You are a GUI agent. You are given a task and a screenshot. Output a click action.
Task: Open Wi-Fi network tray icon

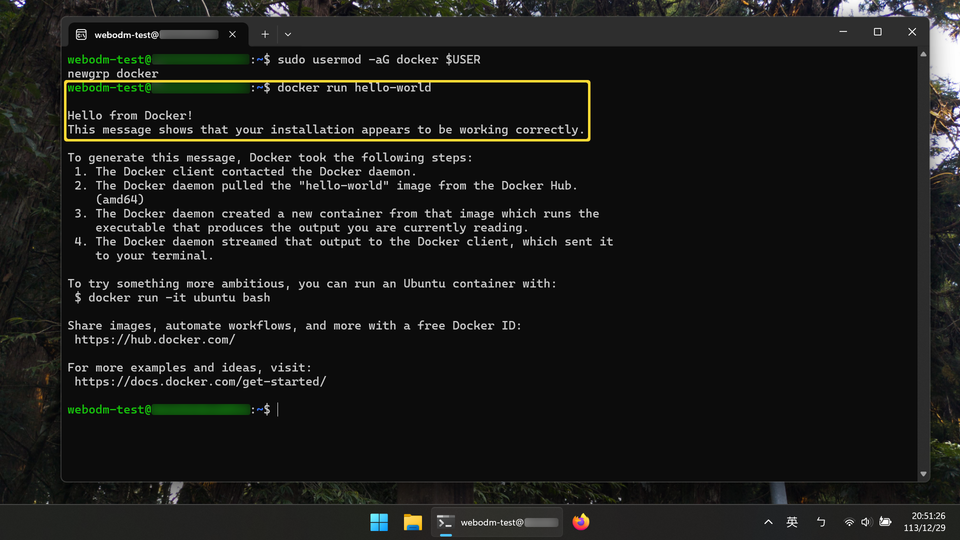[x=849, y=522]
